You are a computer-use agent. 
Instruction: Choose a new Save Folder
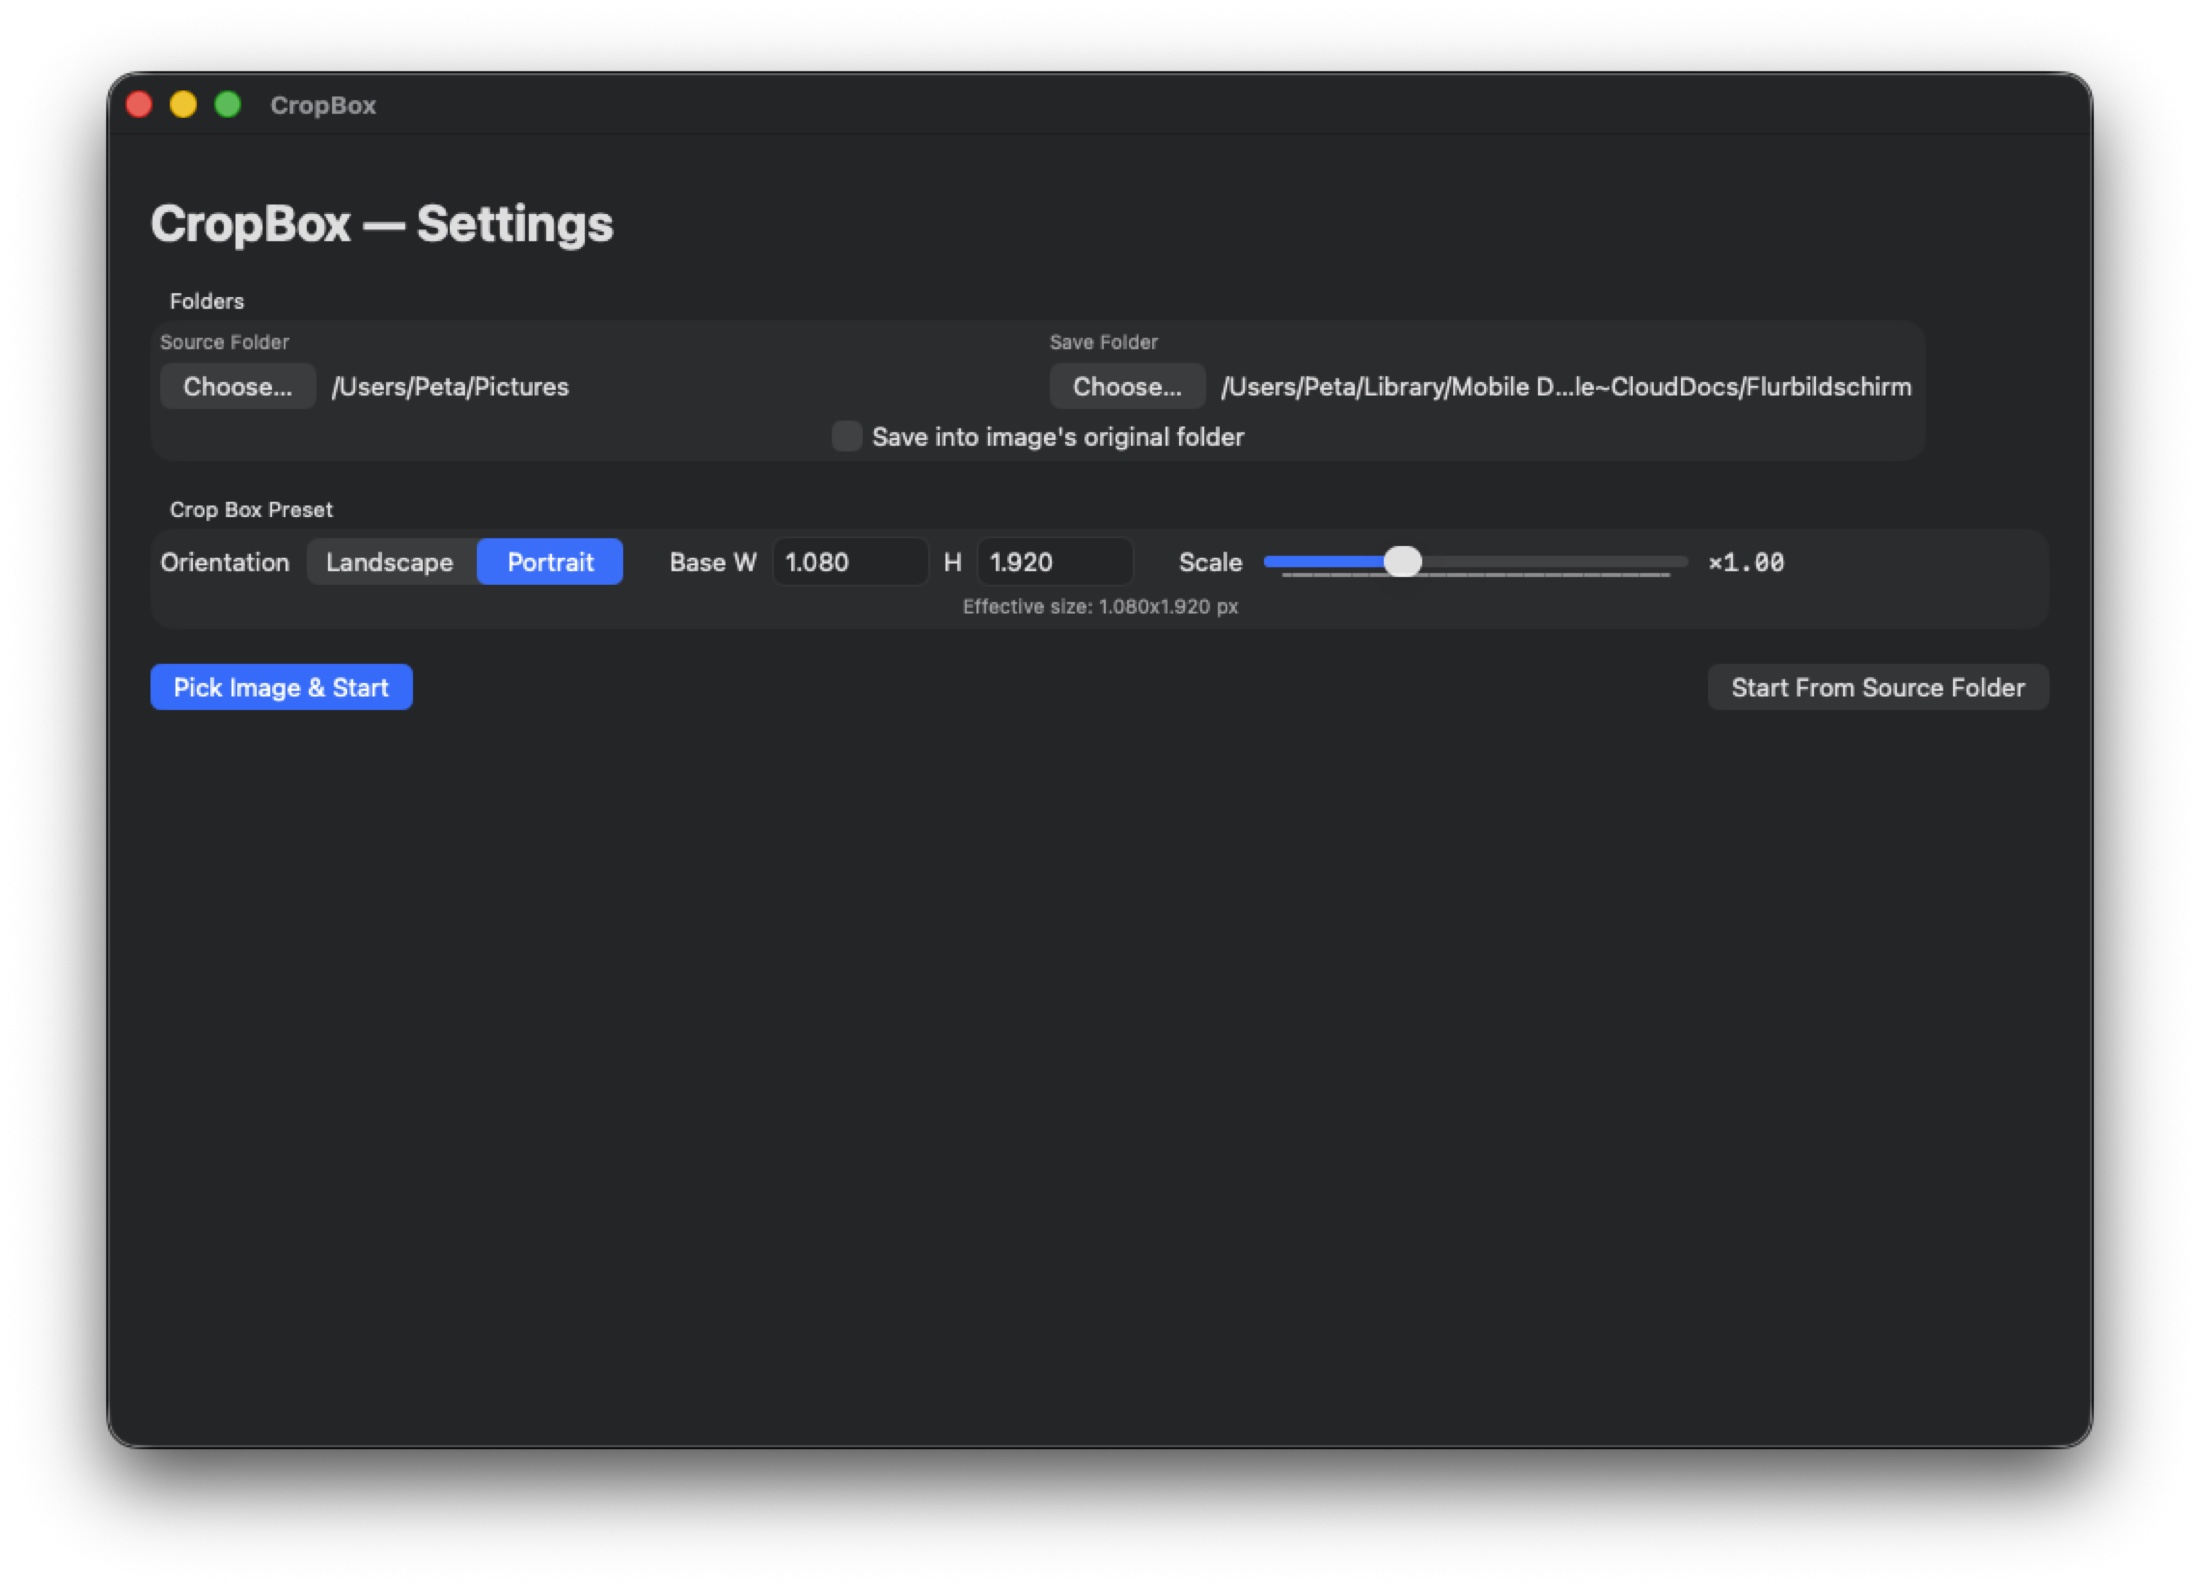click(1127, 387)
